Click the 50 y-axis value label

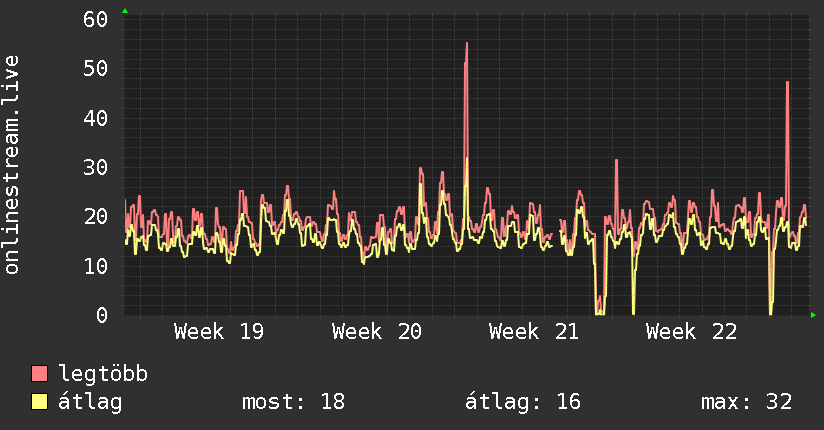(x=95, y=69)
